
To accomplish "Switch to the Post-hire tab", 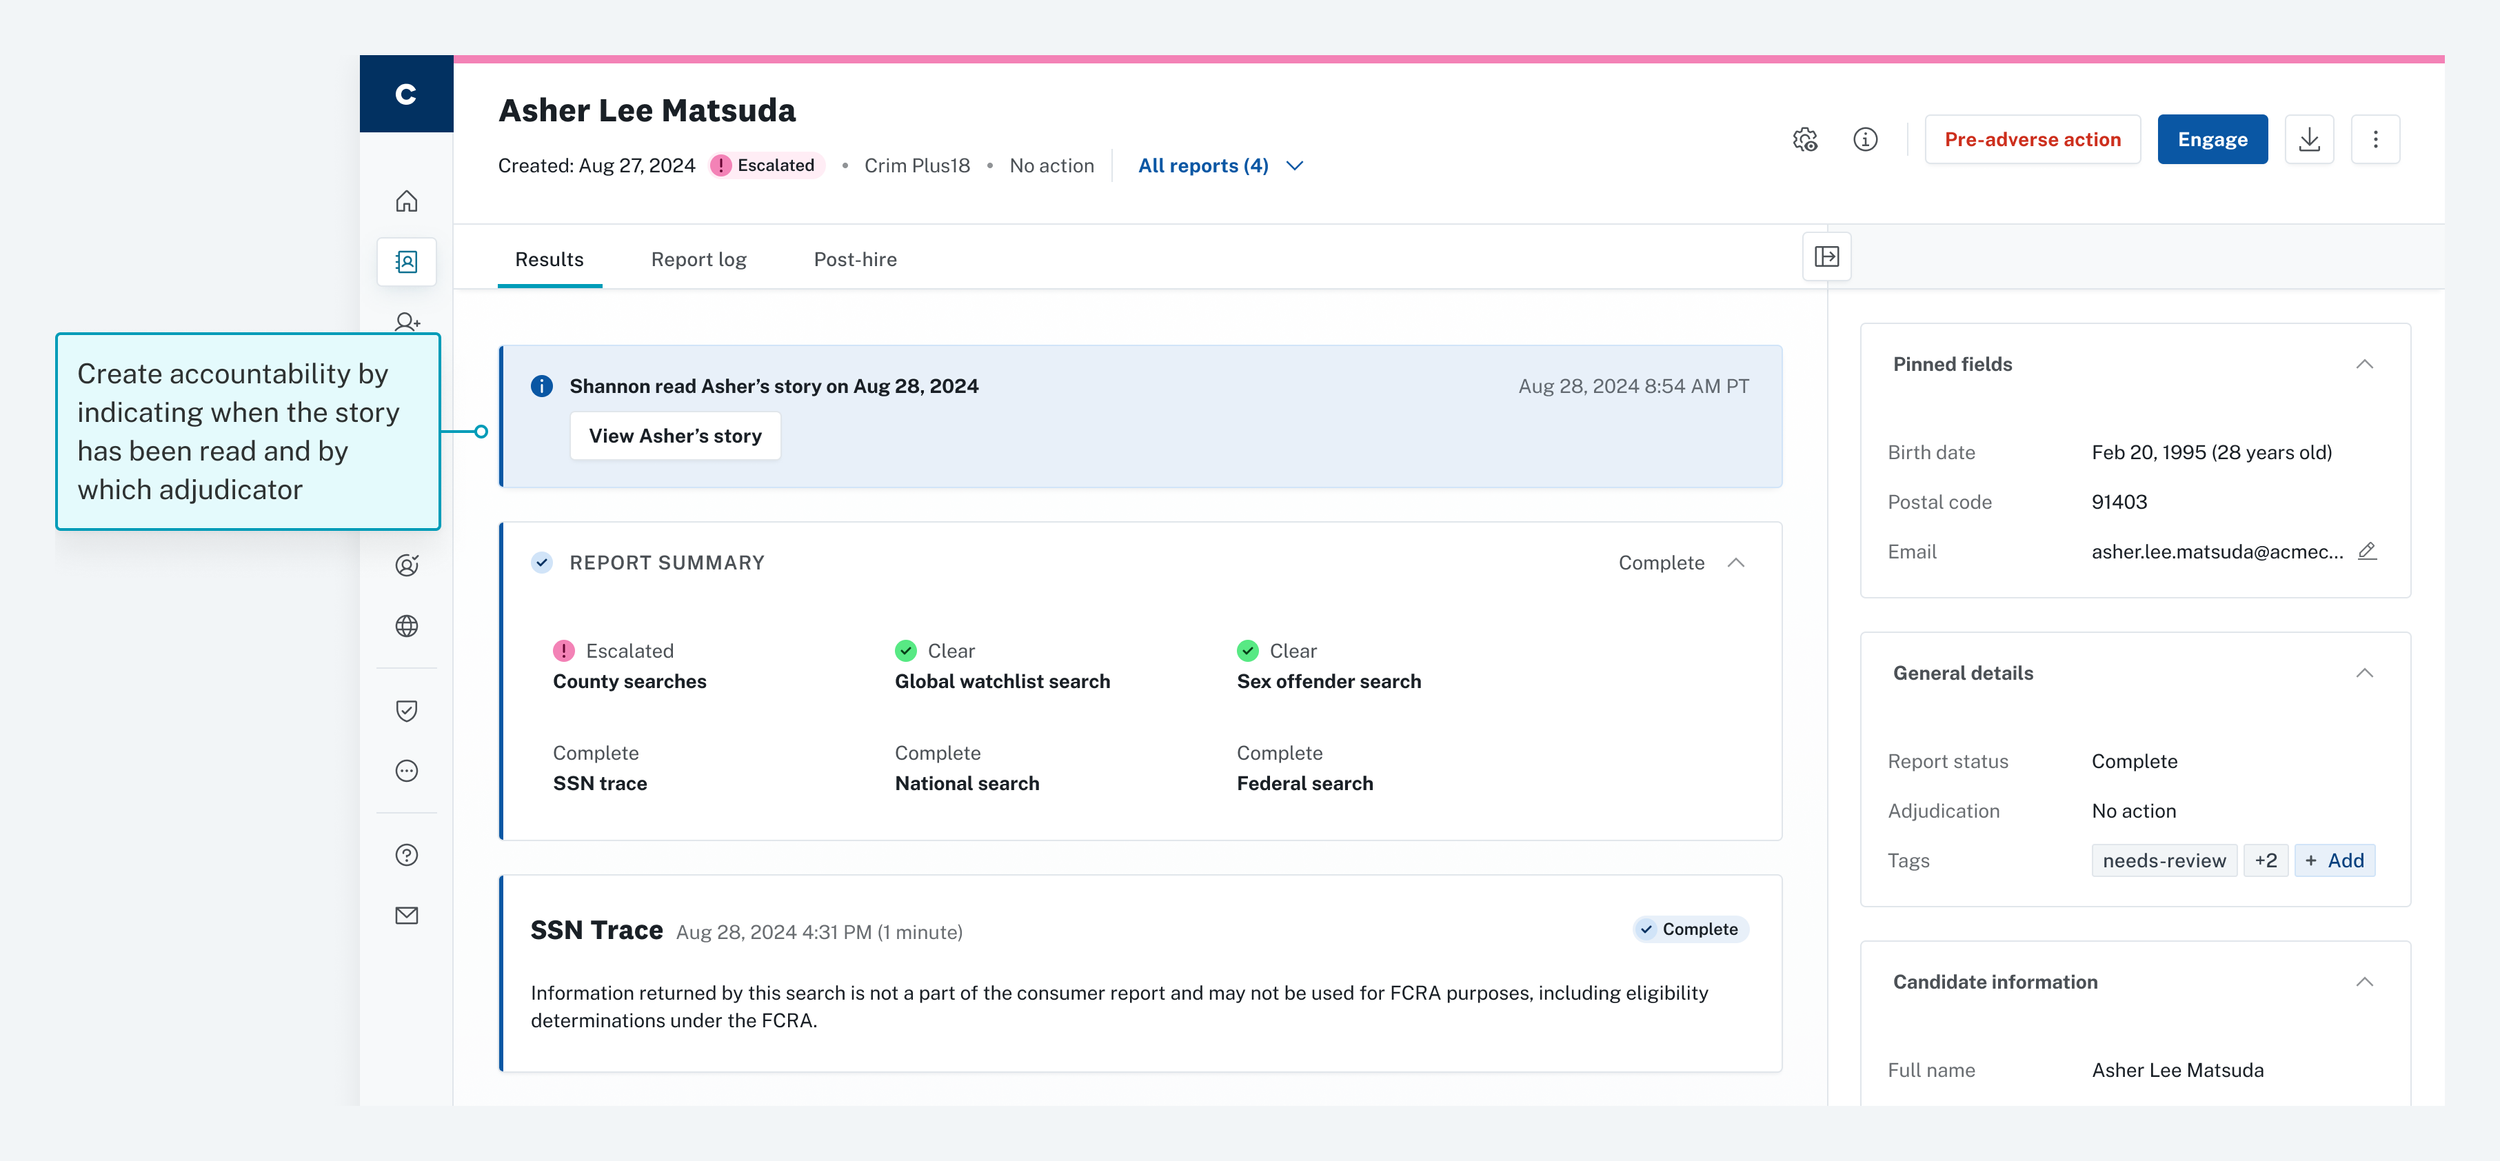I will click(855, 260).
